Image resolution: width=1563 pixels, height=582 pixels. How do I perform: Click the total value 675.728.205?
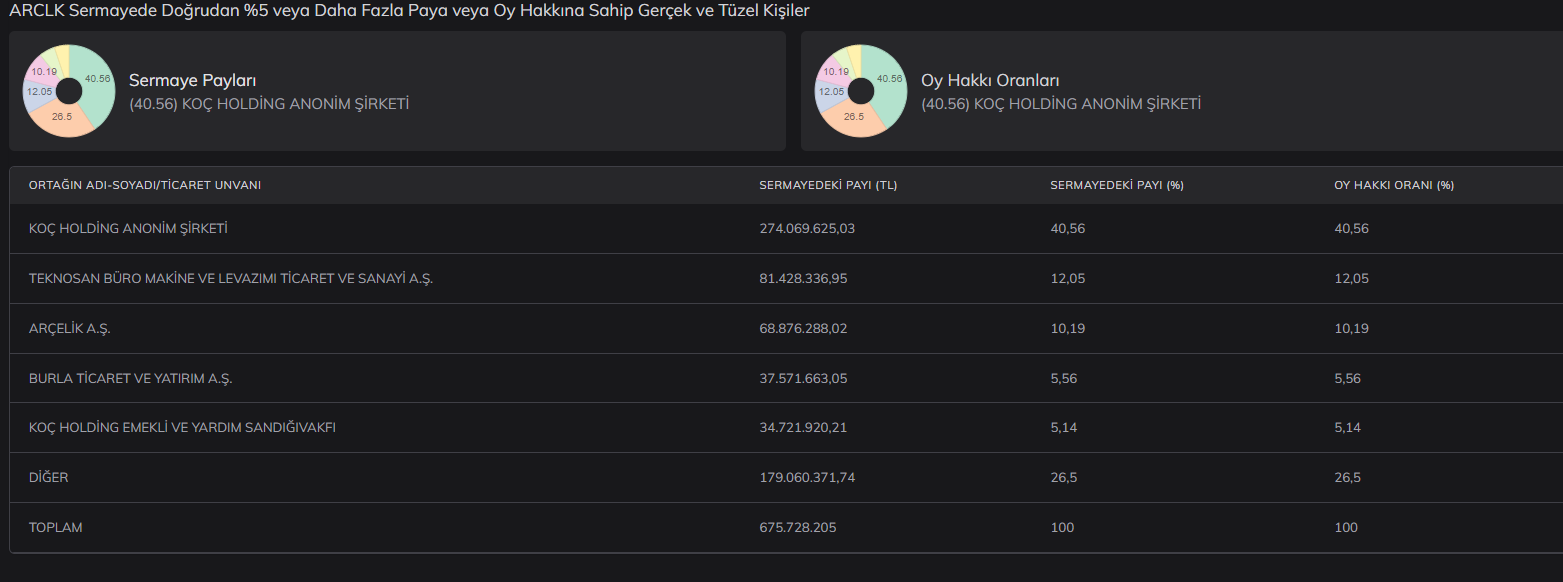coord(798,527)
